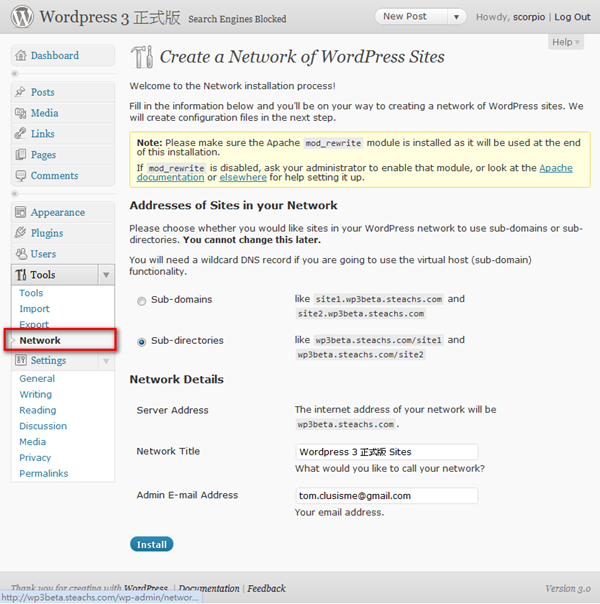The height and width of the screenshot is (604, 600).
Task: Click the Install button
Action: pyautogui.click(x=152, y=544)
